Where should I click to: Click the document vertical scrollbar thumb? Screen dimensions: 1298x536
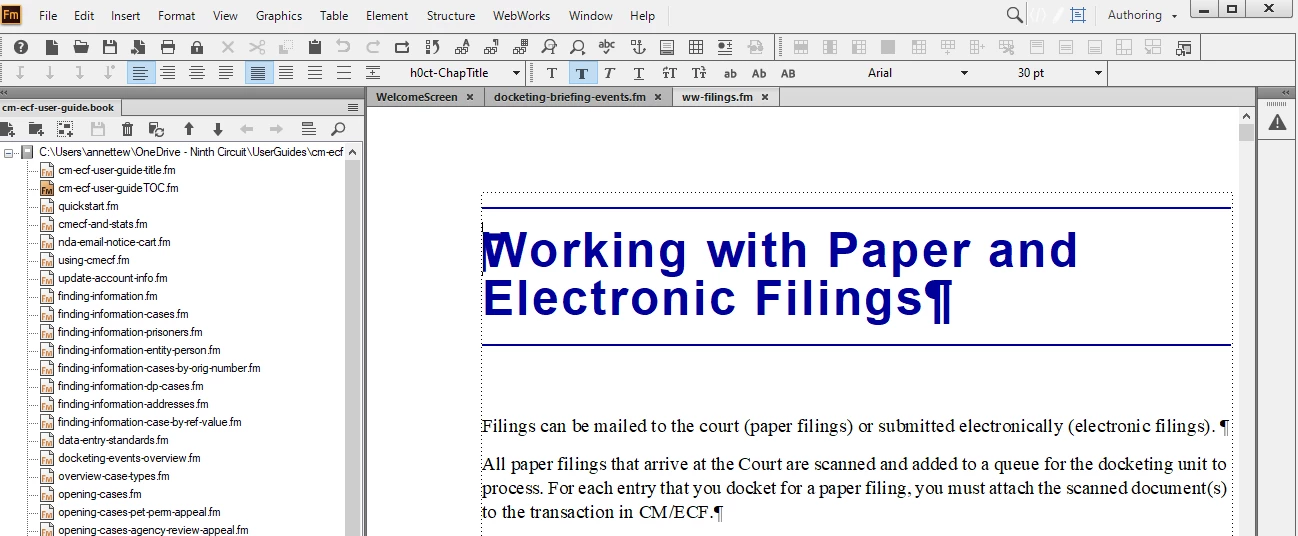(1246, 132)
